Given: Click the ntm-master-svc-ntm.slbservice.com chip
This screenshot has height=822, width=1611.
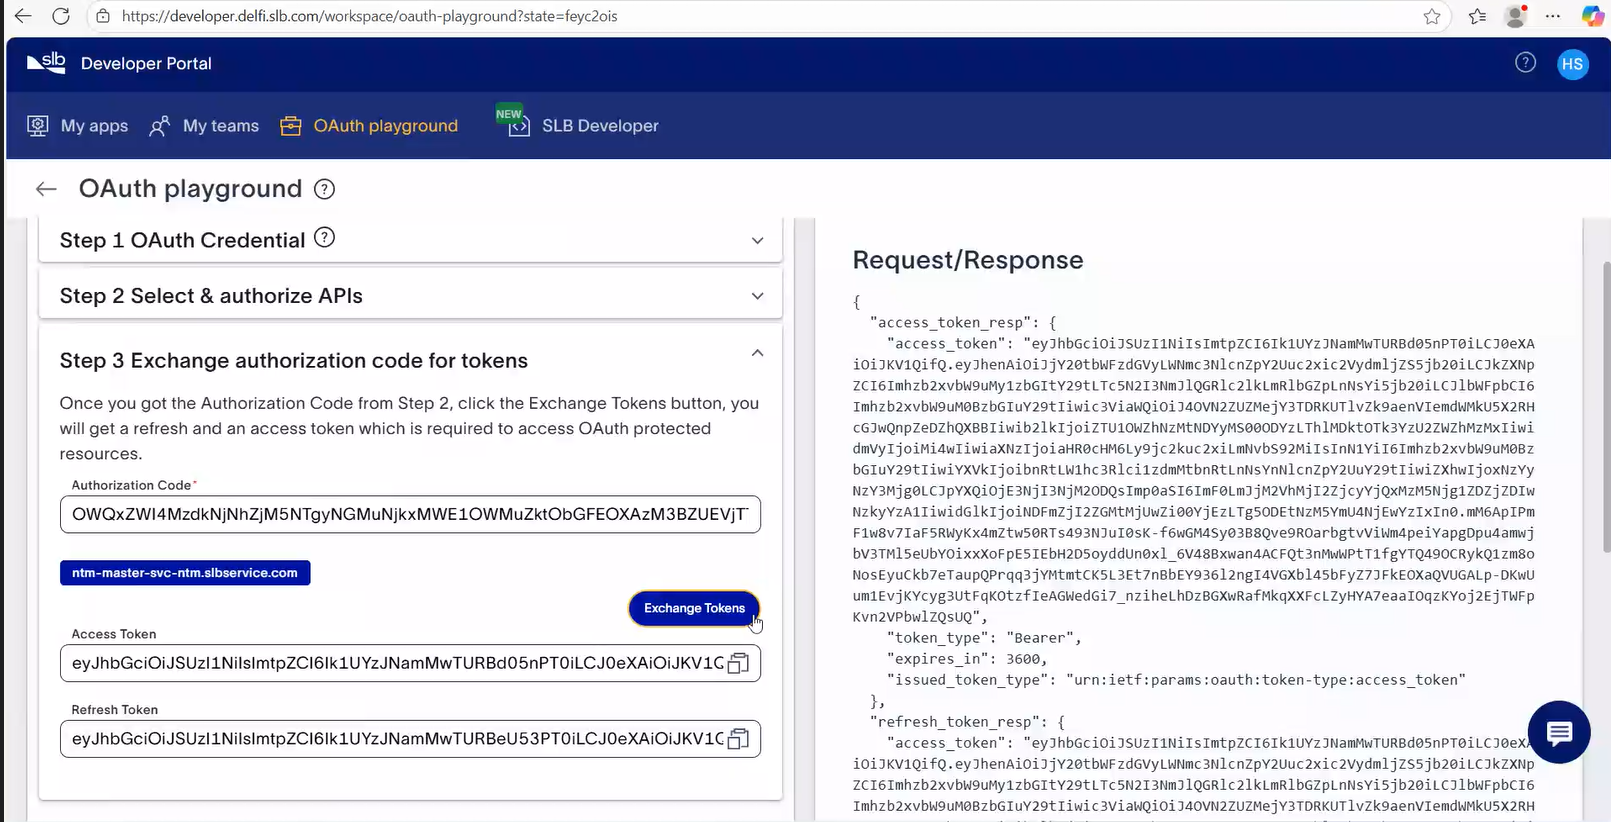Looking at the screenshot, I should click(x=185, y=573).
